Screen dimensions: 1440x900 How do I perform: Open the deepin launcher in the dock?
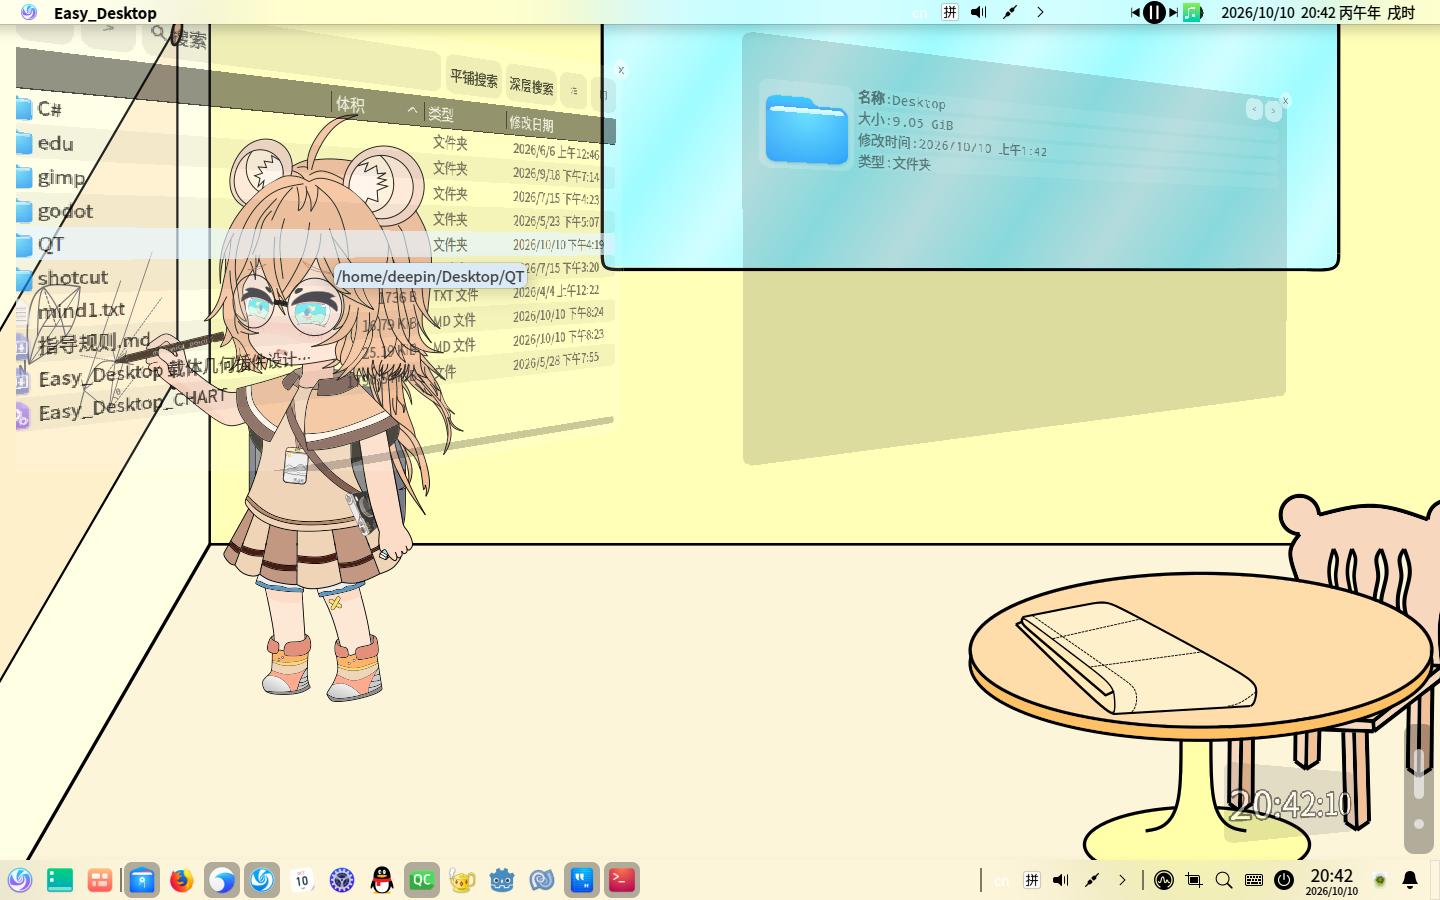coord(20,880)
